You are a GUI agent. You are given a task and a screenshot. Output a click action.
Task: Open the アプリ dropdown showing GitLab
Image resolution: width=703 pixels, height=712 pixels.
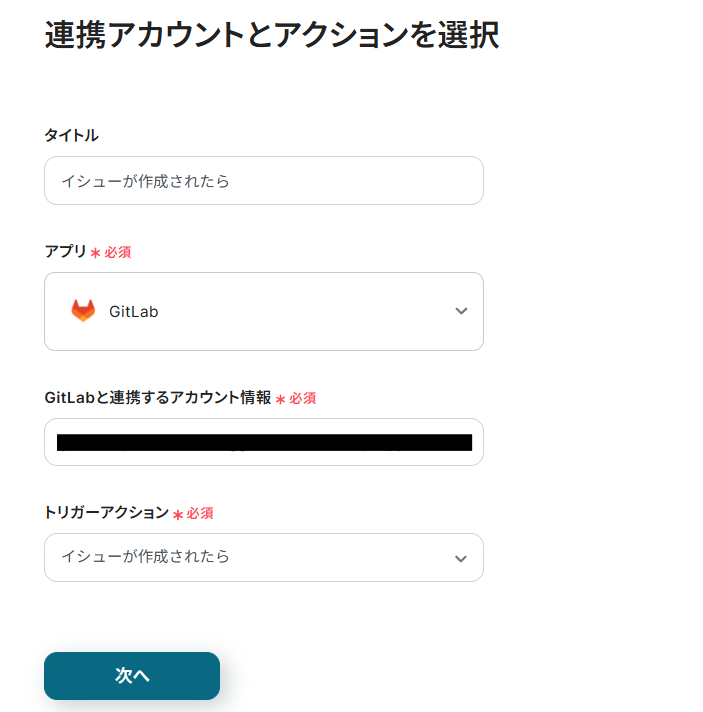264,311
